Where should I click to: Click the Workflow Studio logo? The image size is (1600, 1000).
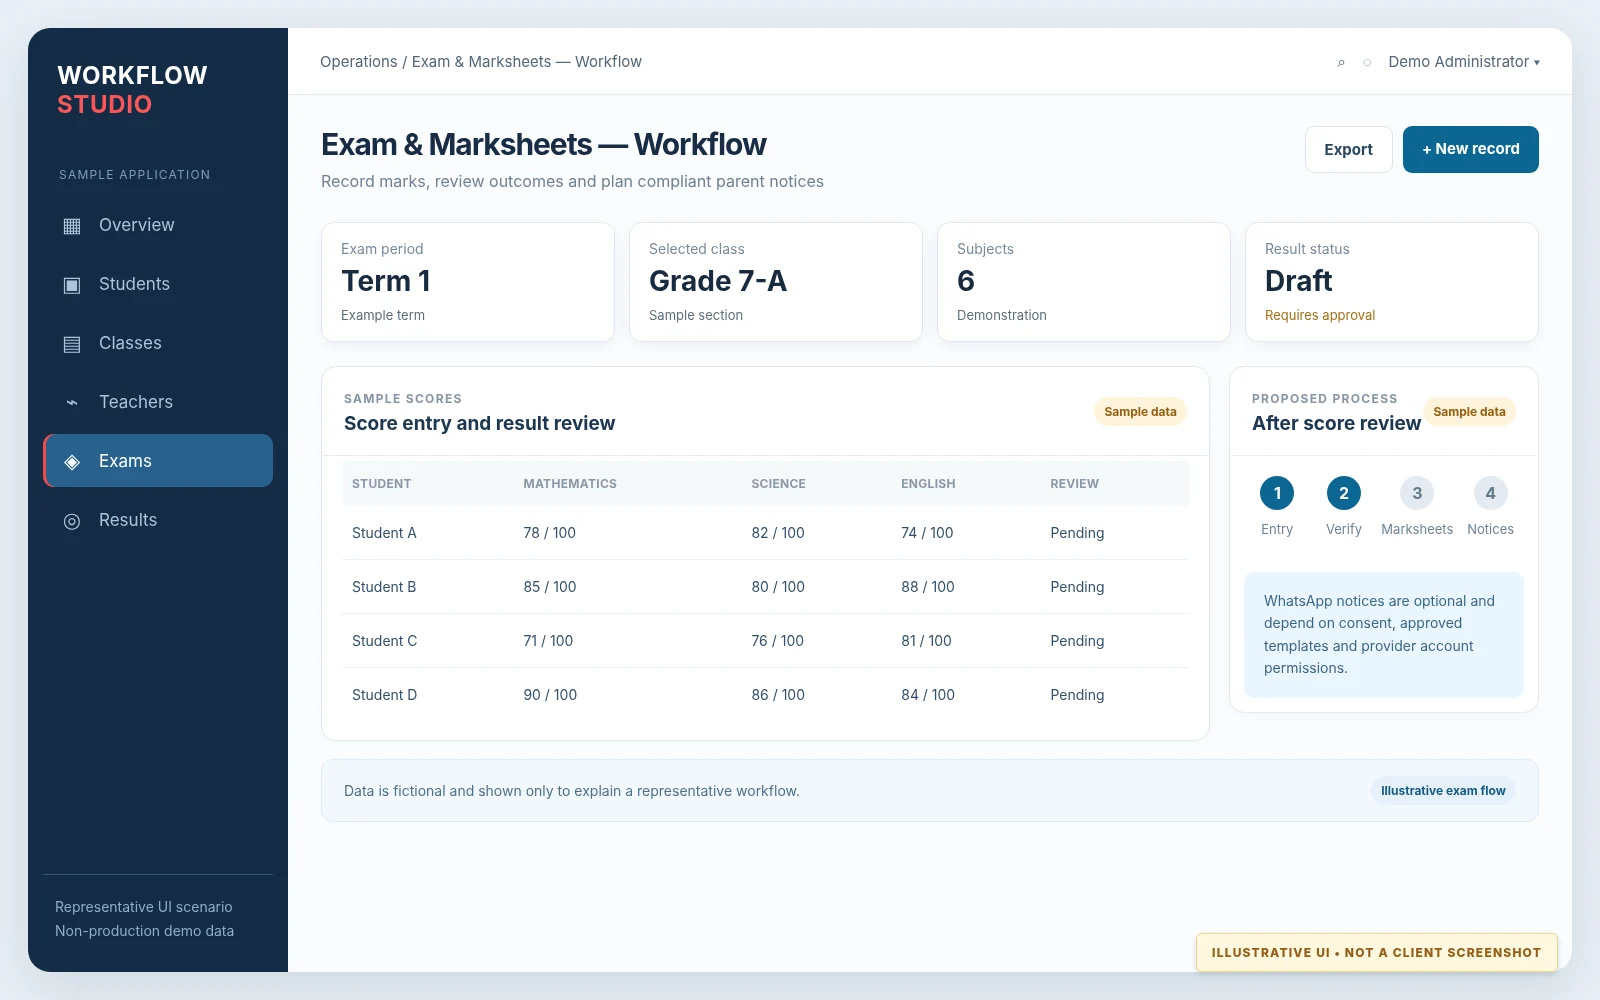pyautogui.click(x=132, y=90)
